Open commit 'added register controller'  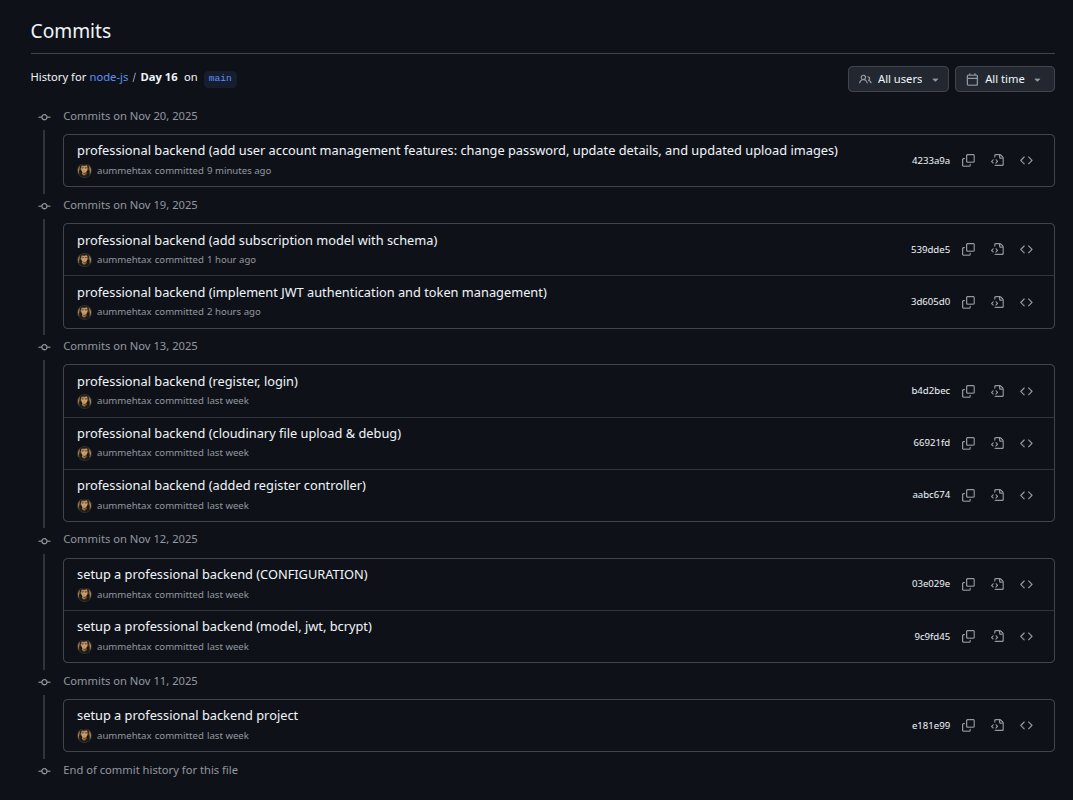click(222, 485)
